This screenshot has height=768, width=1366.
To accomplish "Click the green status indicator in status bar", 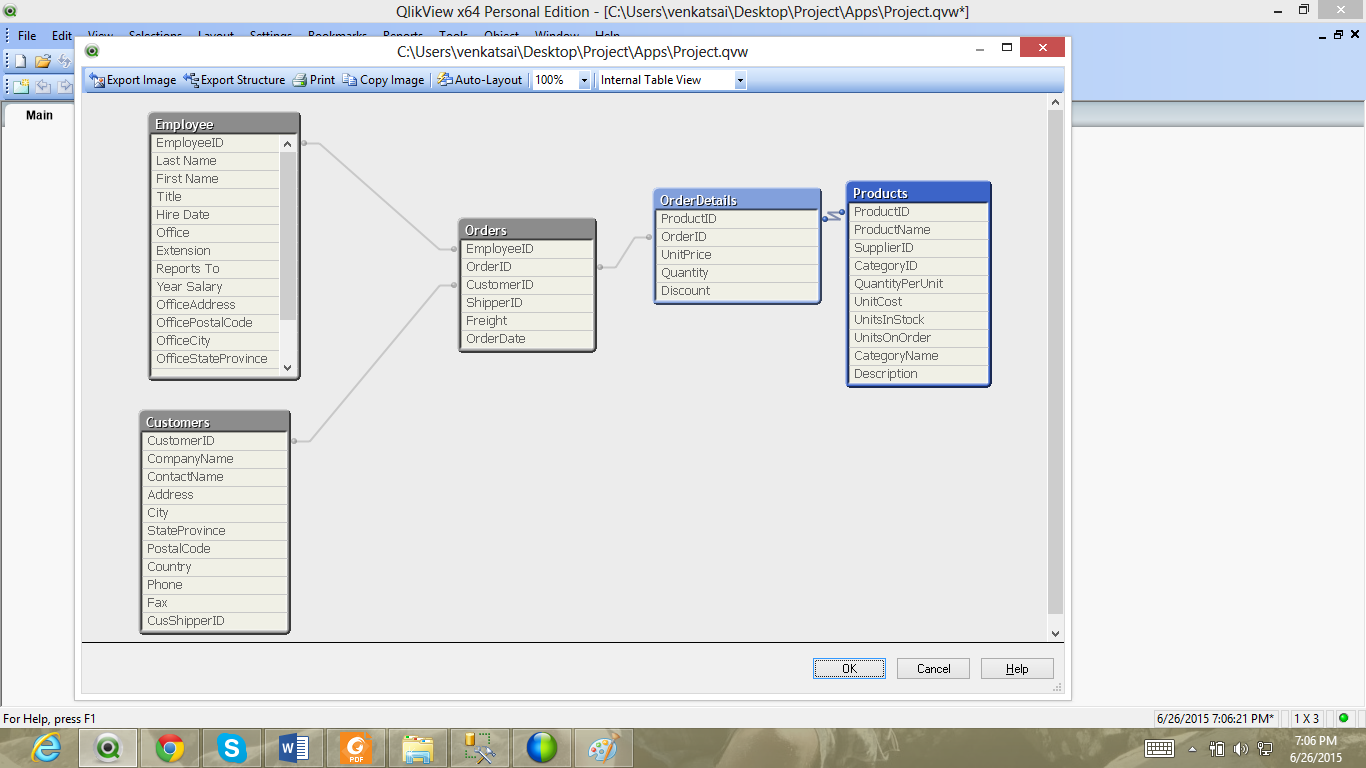I will point(1343,718).
